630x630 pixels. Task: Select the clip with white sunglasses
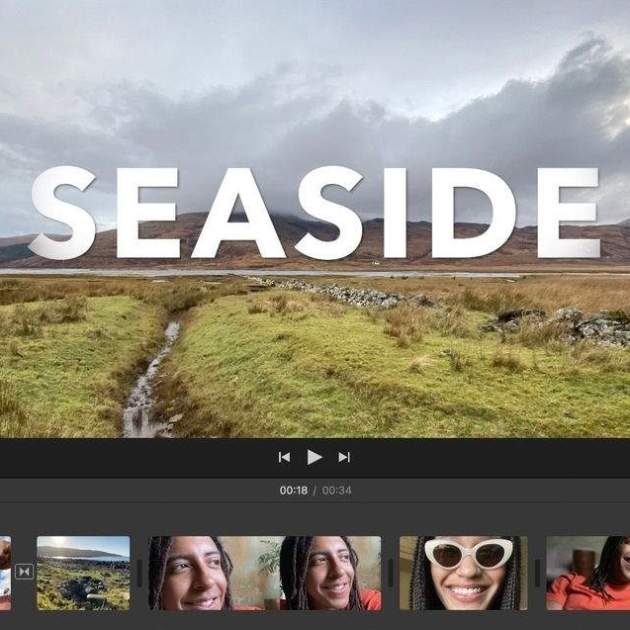(463, 573)
